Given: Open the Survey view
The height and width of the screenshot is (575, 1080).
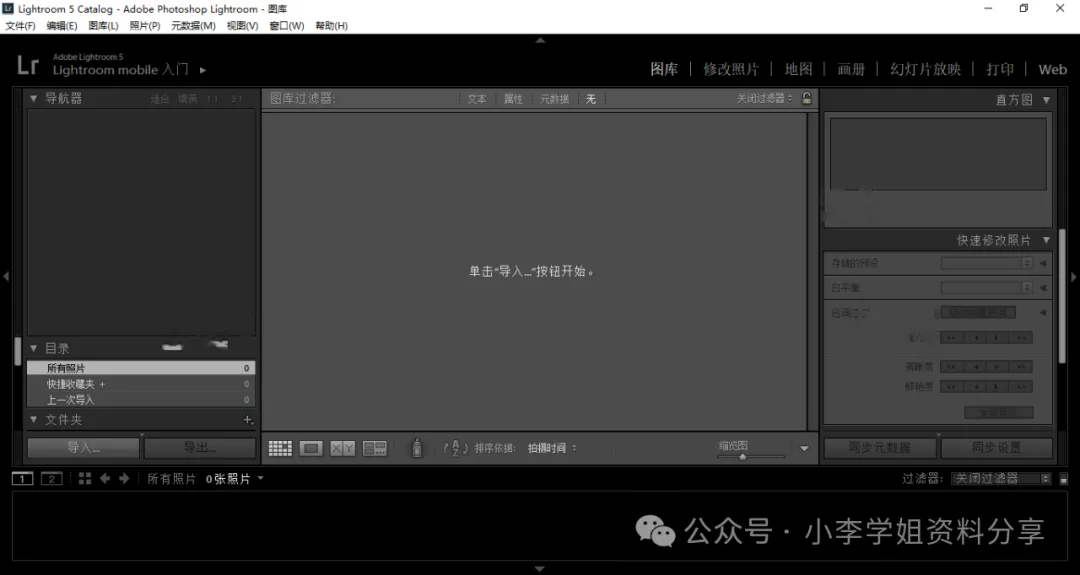Looking at the screenshot, I should [375, 448].
